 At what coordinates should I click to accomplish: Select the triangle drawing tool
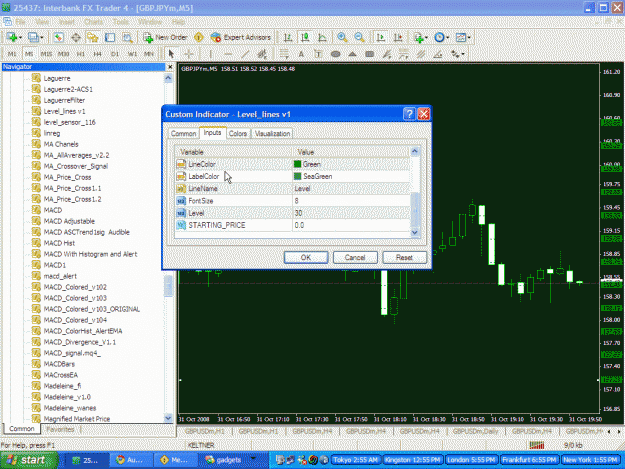pos(352,54)
